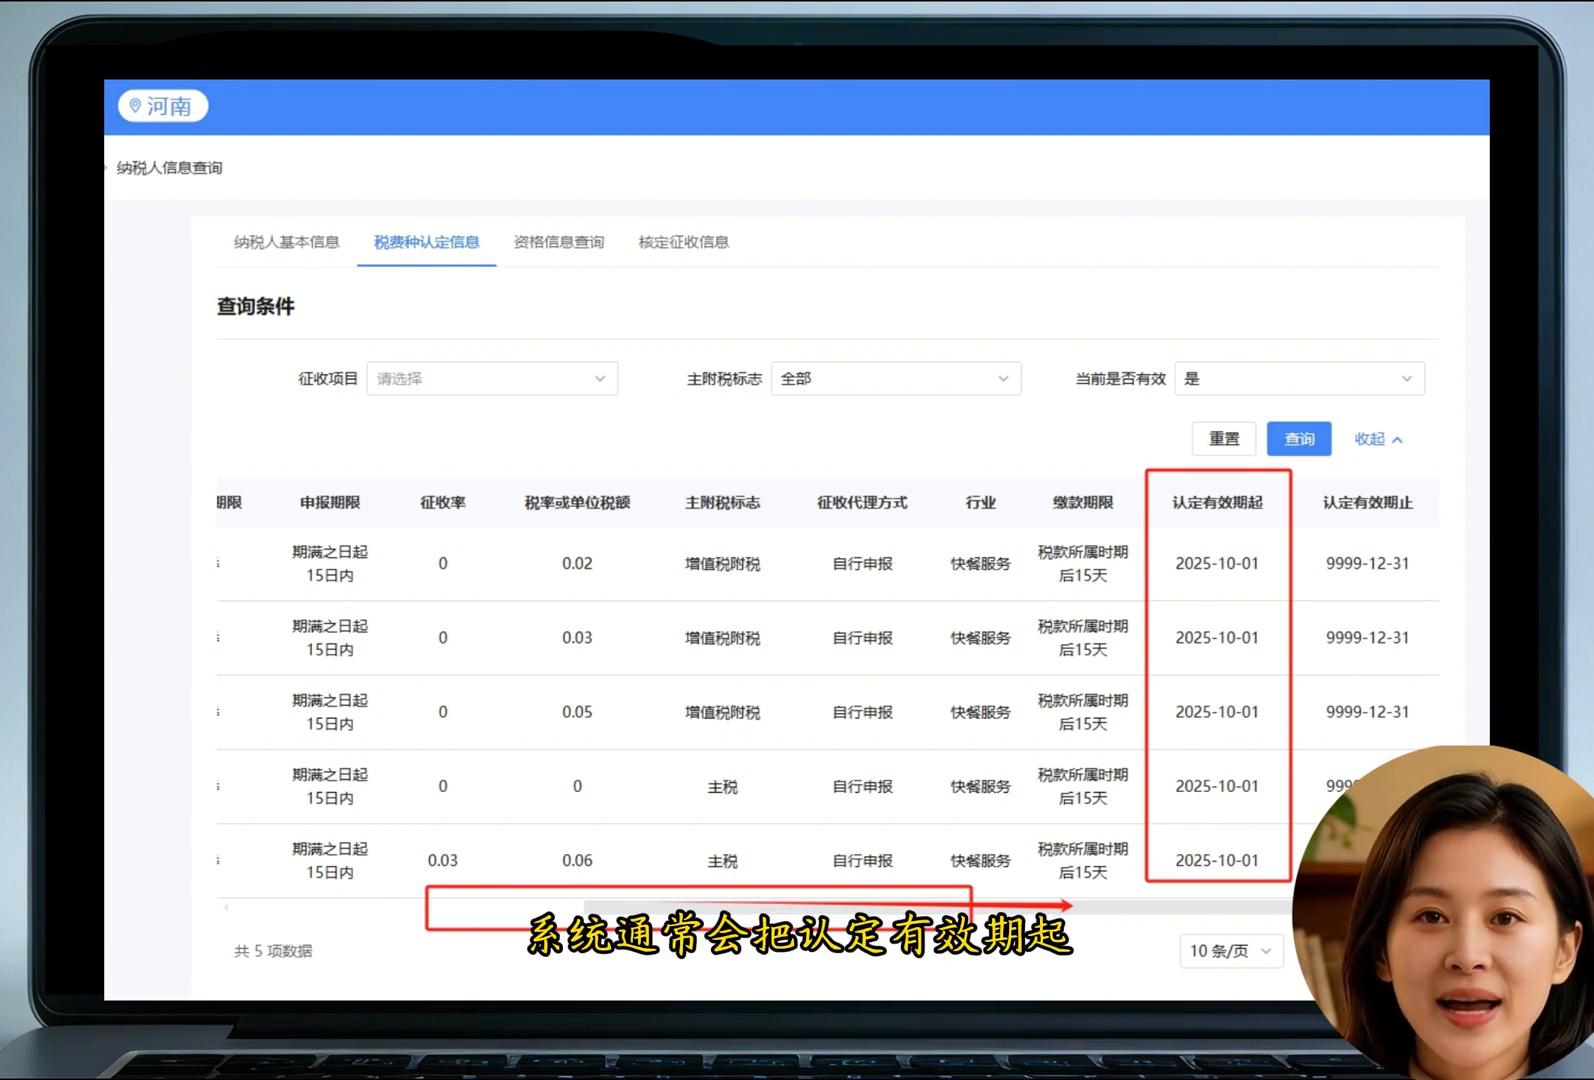
Task: Click the 河南 location pin icon
Action: [135, 106]
